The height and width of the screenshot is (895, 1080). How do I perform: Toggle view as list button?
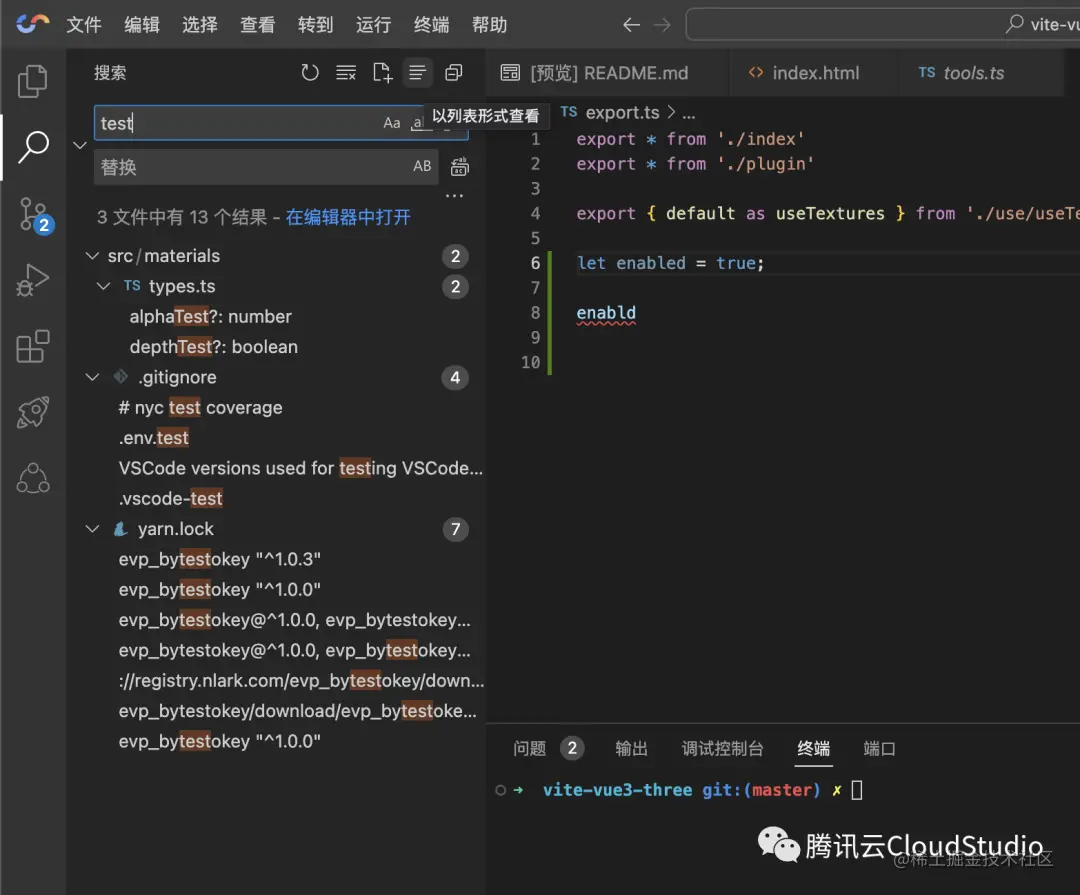(x=417, y=72)
